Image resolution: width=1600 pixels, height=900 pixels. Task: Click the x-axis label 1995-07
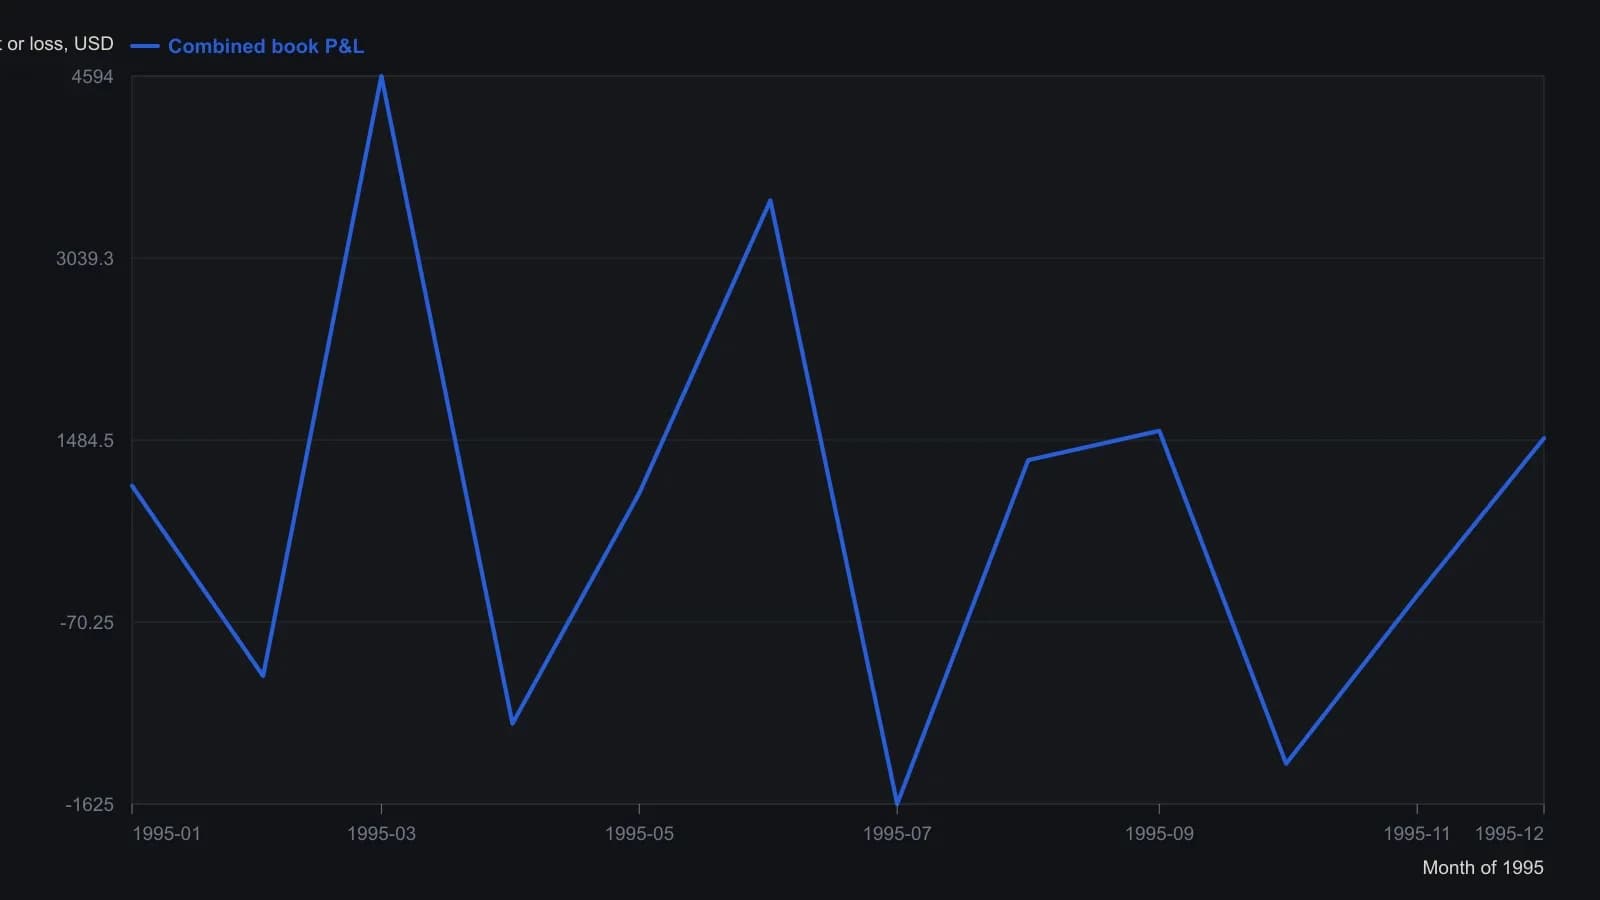[x=897, y=834]
